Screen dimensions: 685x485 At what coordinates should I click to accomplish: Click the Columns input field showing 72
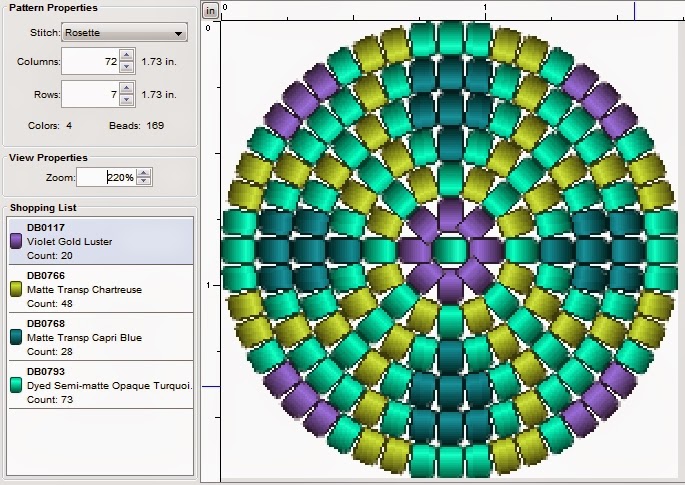point(90,61)
